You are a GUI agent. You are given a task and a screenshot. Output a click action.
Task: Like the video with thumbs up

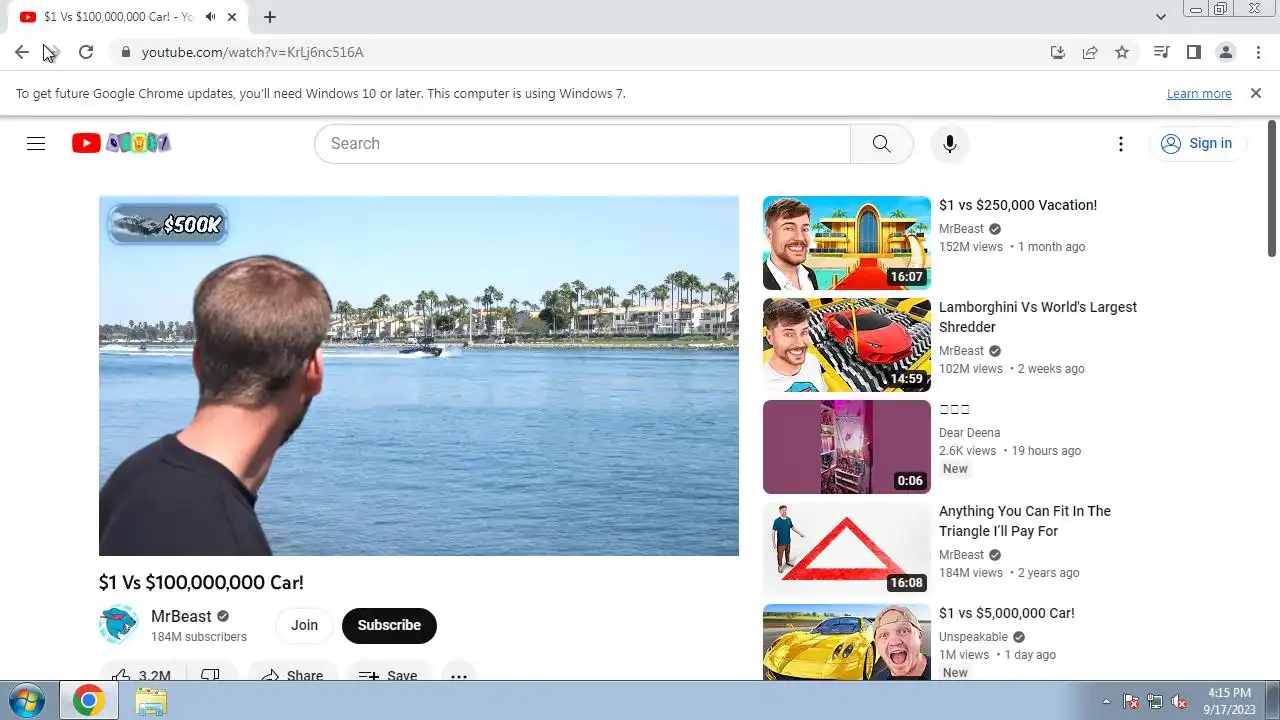pos(143,674)
